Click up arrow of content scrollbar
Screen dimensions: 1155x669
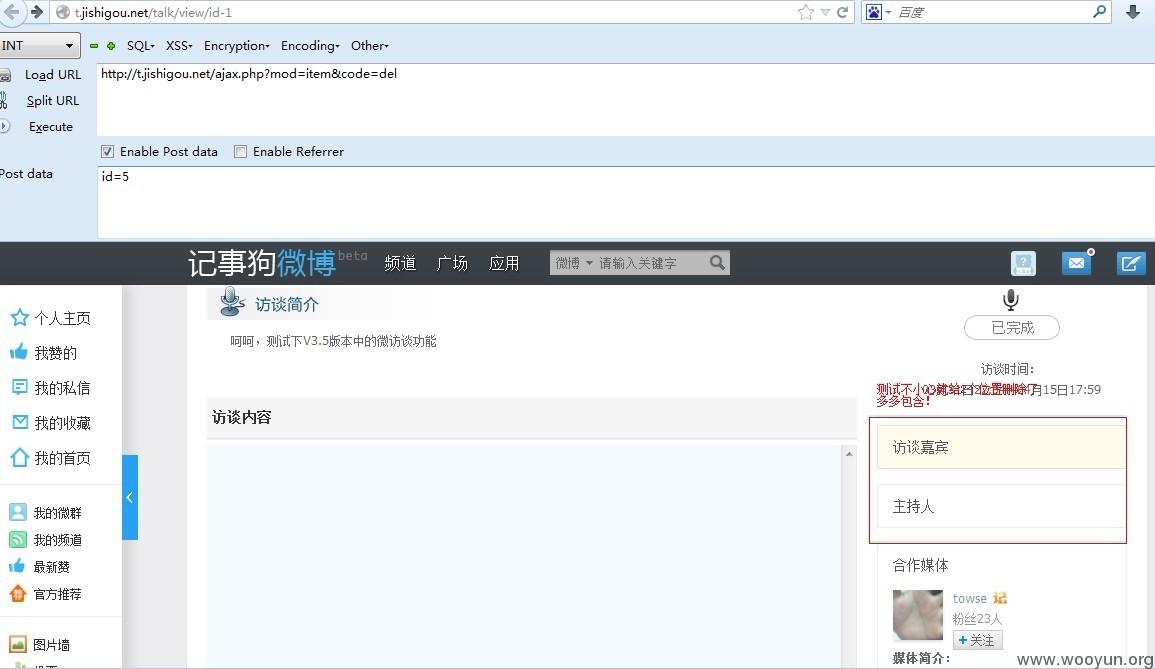coord(849,454)
